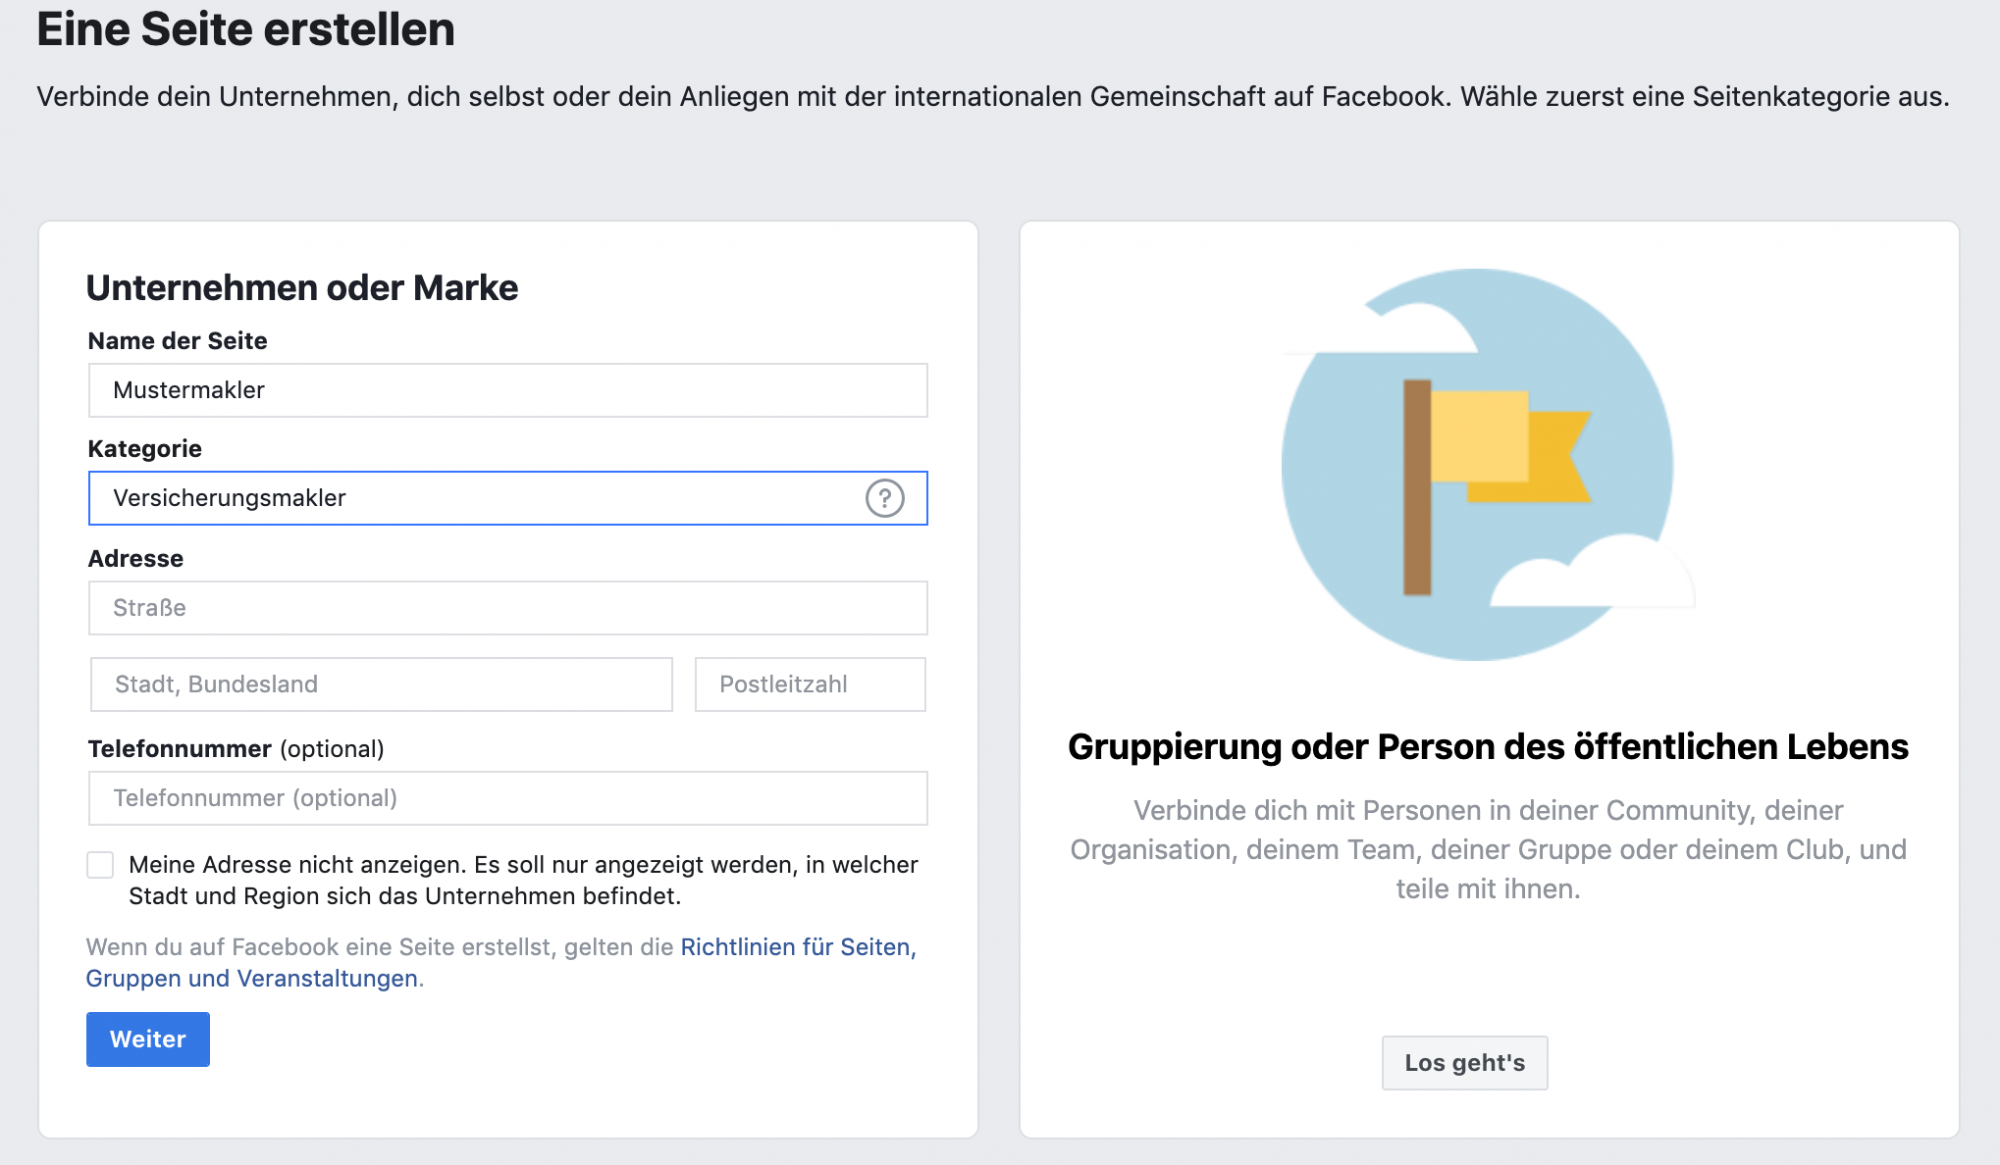Image resolution: width=2000 pixels, height=1165 pixels.
Task: Click the Adresse section label
Action: coord(136,559)
